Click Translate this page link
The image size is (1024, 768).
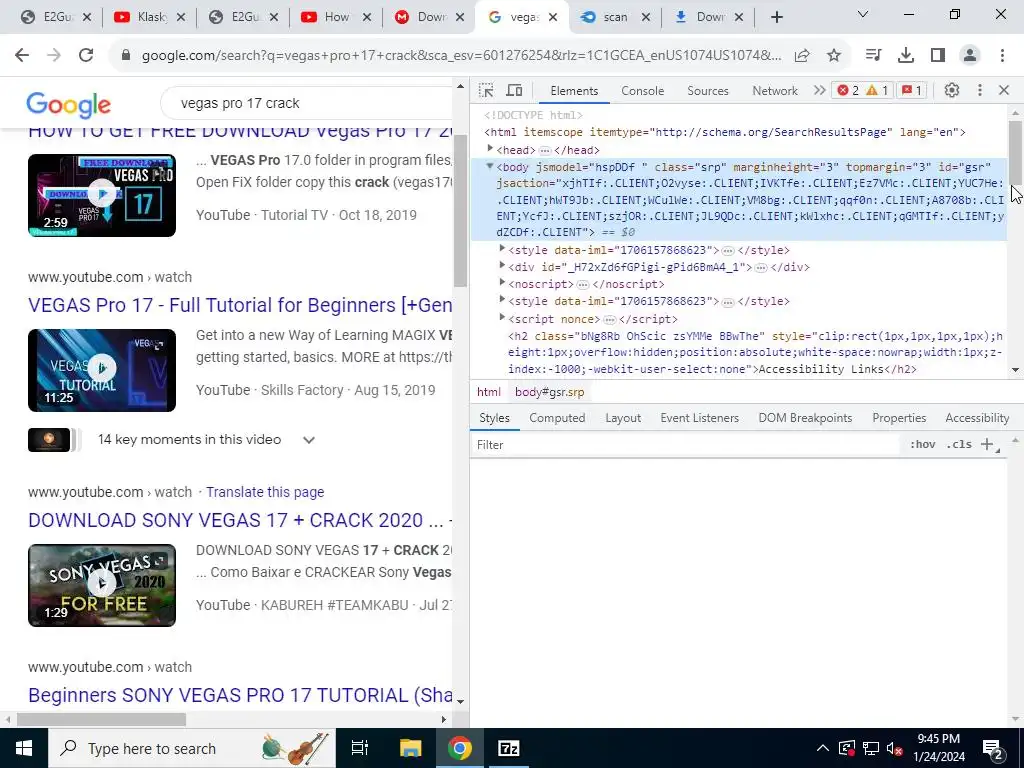[x=265, y=492]
